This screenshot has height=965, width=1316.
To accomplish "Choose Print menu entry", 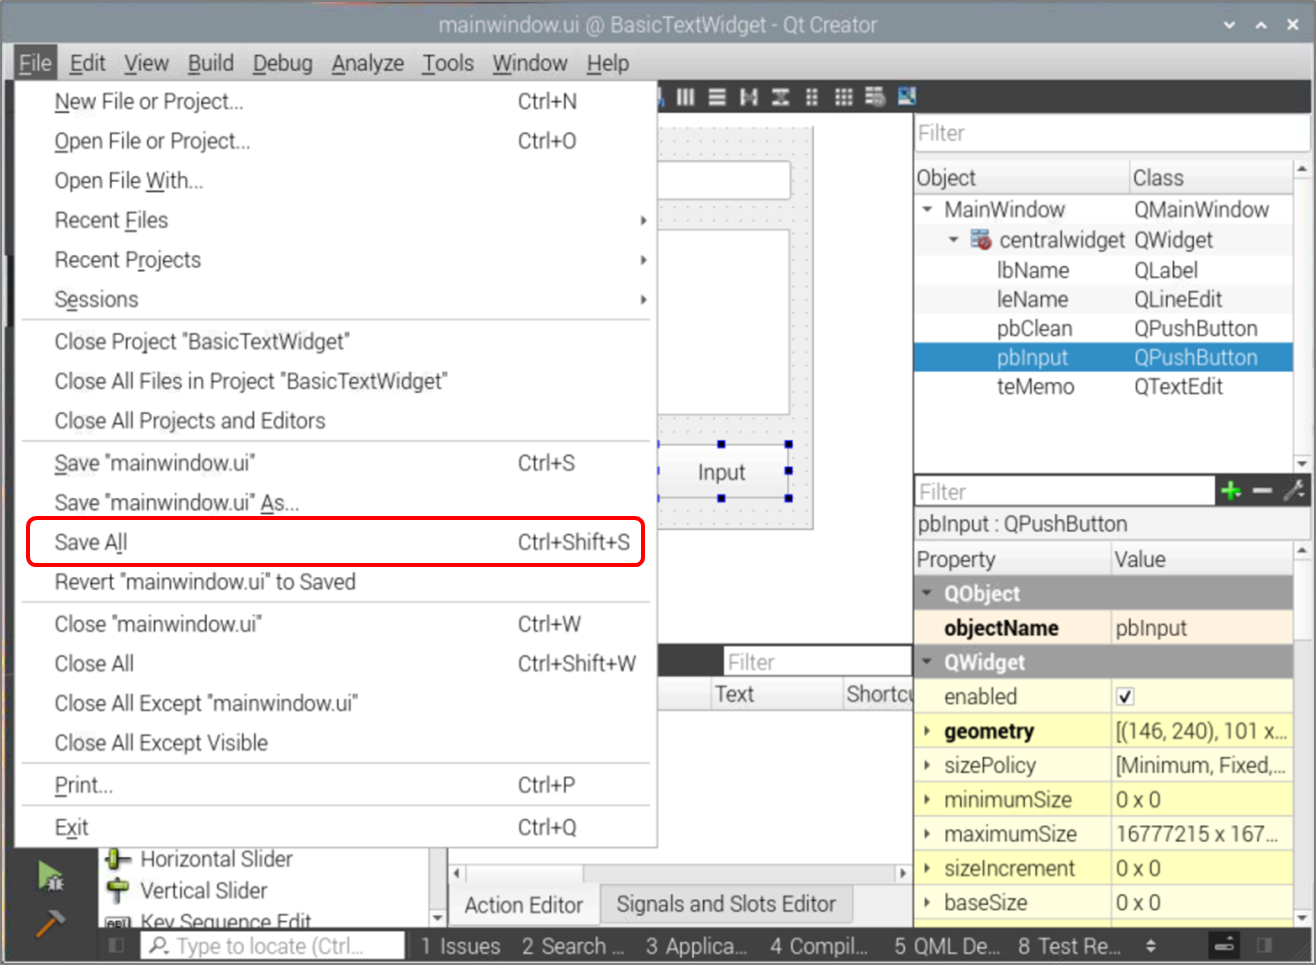I will 336,785.
